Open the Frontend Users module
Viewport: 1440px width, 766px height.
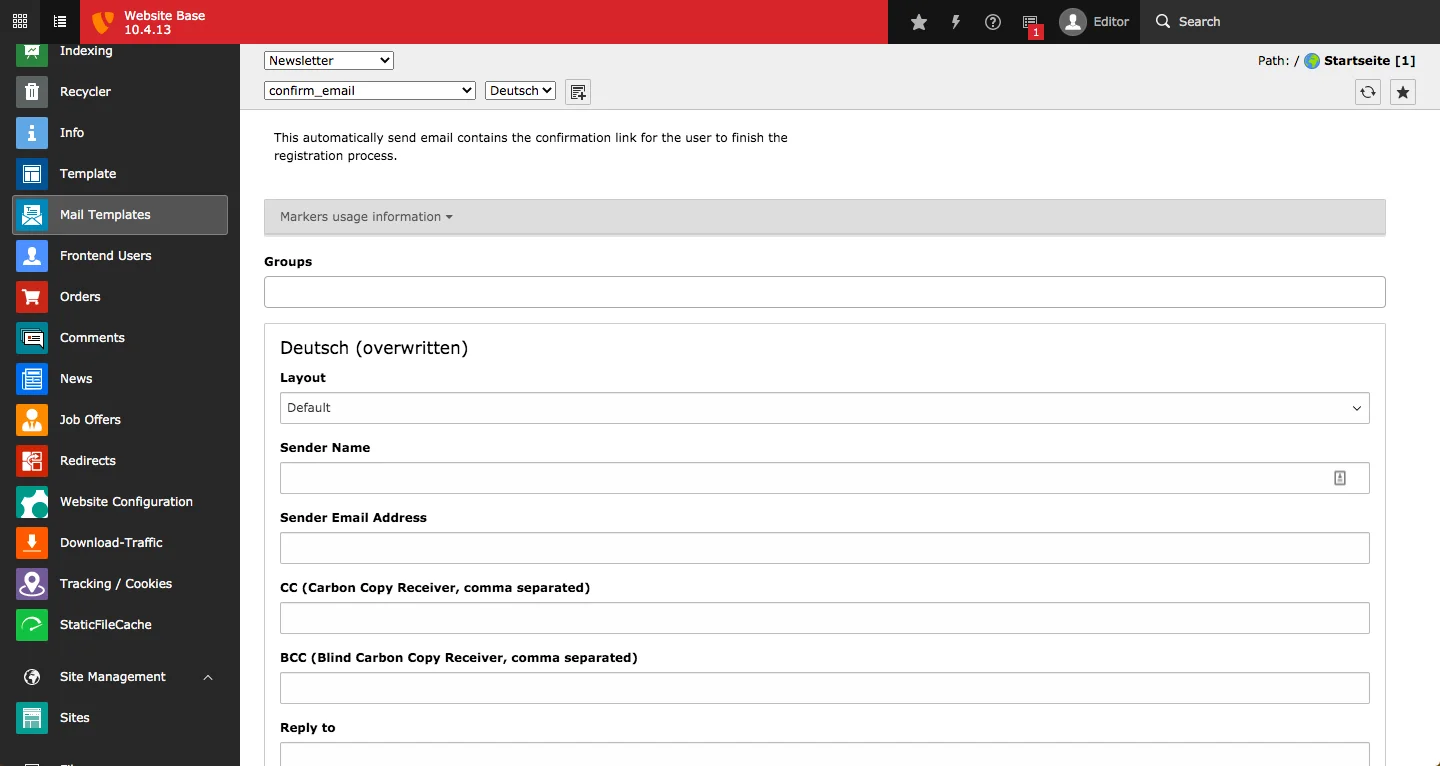click(105, 255)
